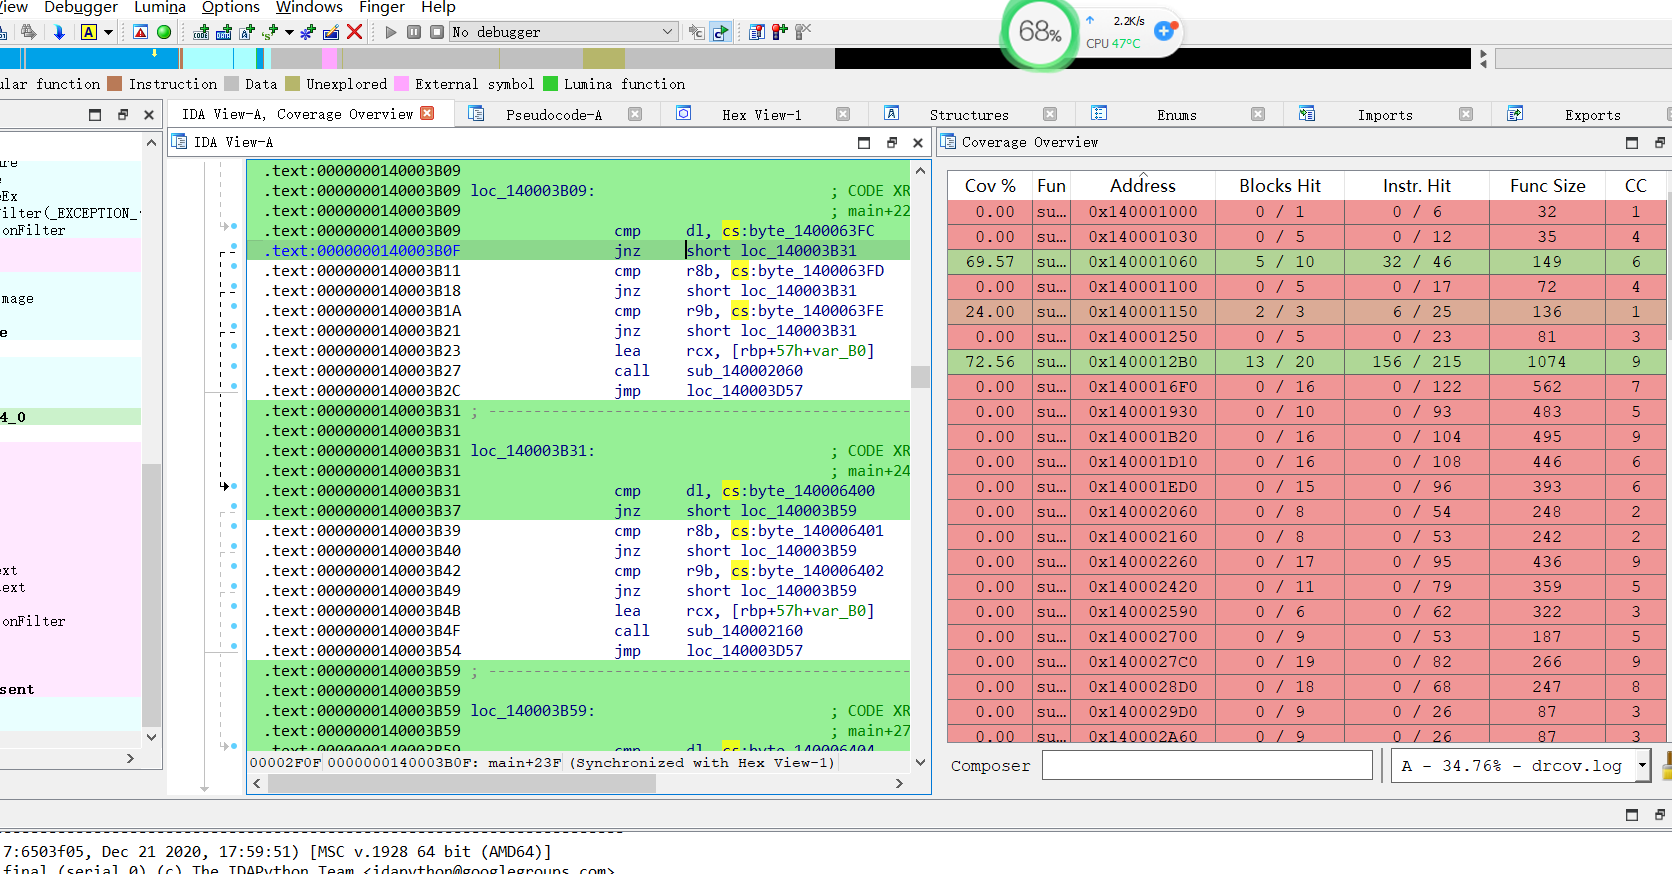Click the 68% CPU usage circle widget
The height and width of the screenshot is (874, 1672).
(1040, 32)
